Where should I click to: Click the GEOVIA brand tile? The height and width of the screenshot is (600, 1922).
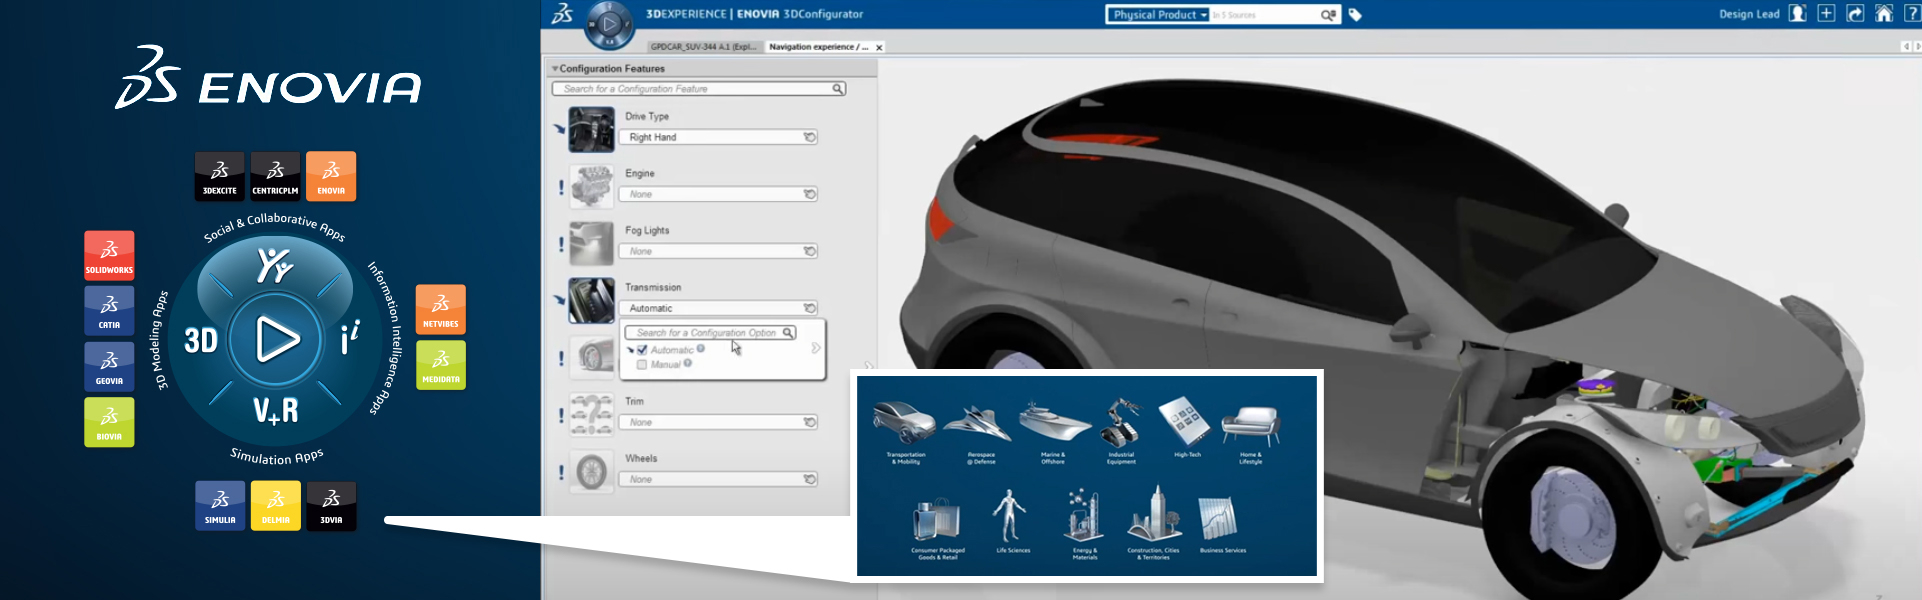[109, 366]
